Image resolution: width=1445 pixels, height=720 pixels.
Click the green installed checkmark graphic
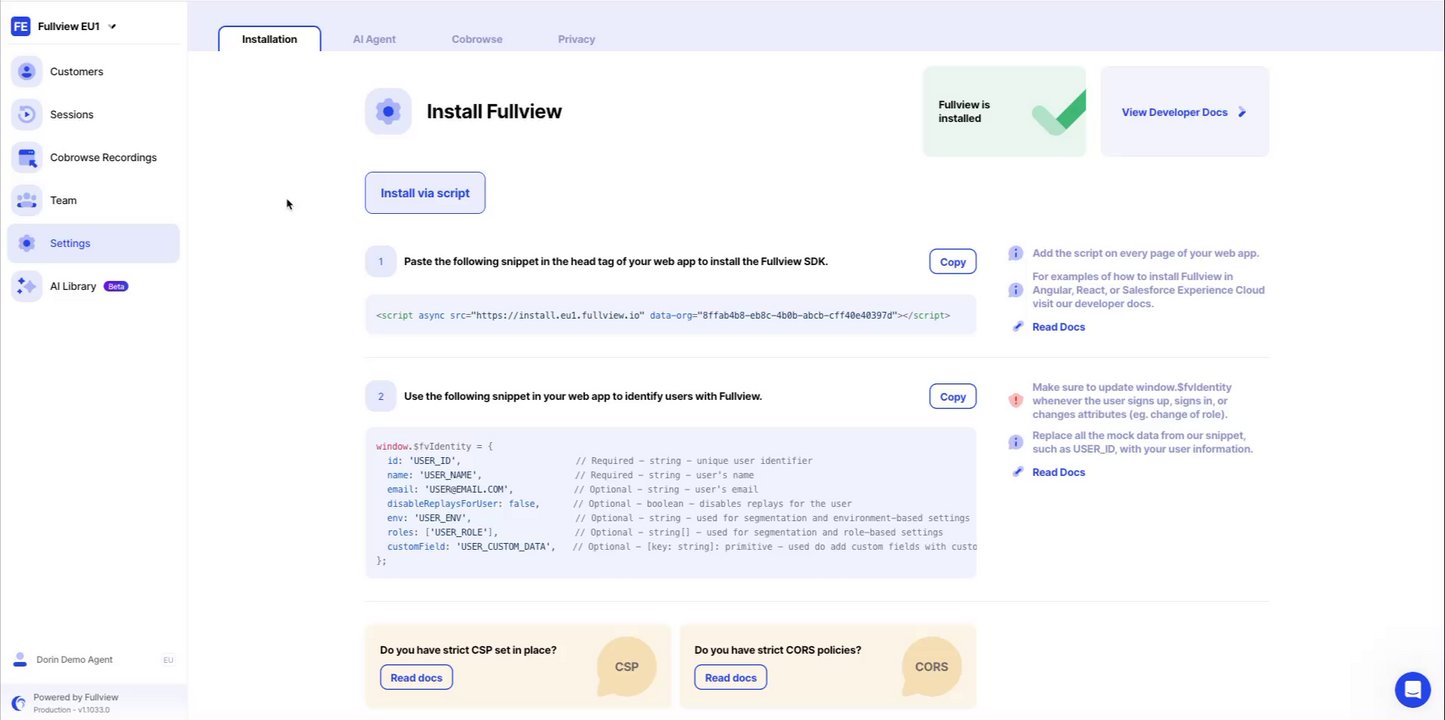(1058, 113)
